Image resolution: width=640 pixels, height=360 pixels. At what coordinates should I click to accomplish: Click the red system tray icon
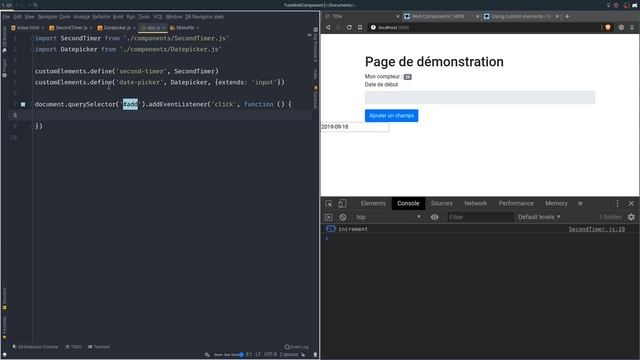coord(627,5)
